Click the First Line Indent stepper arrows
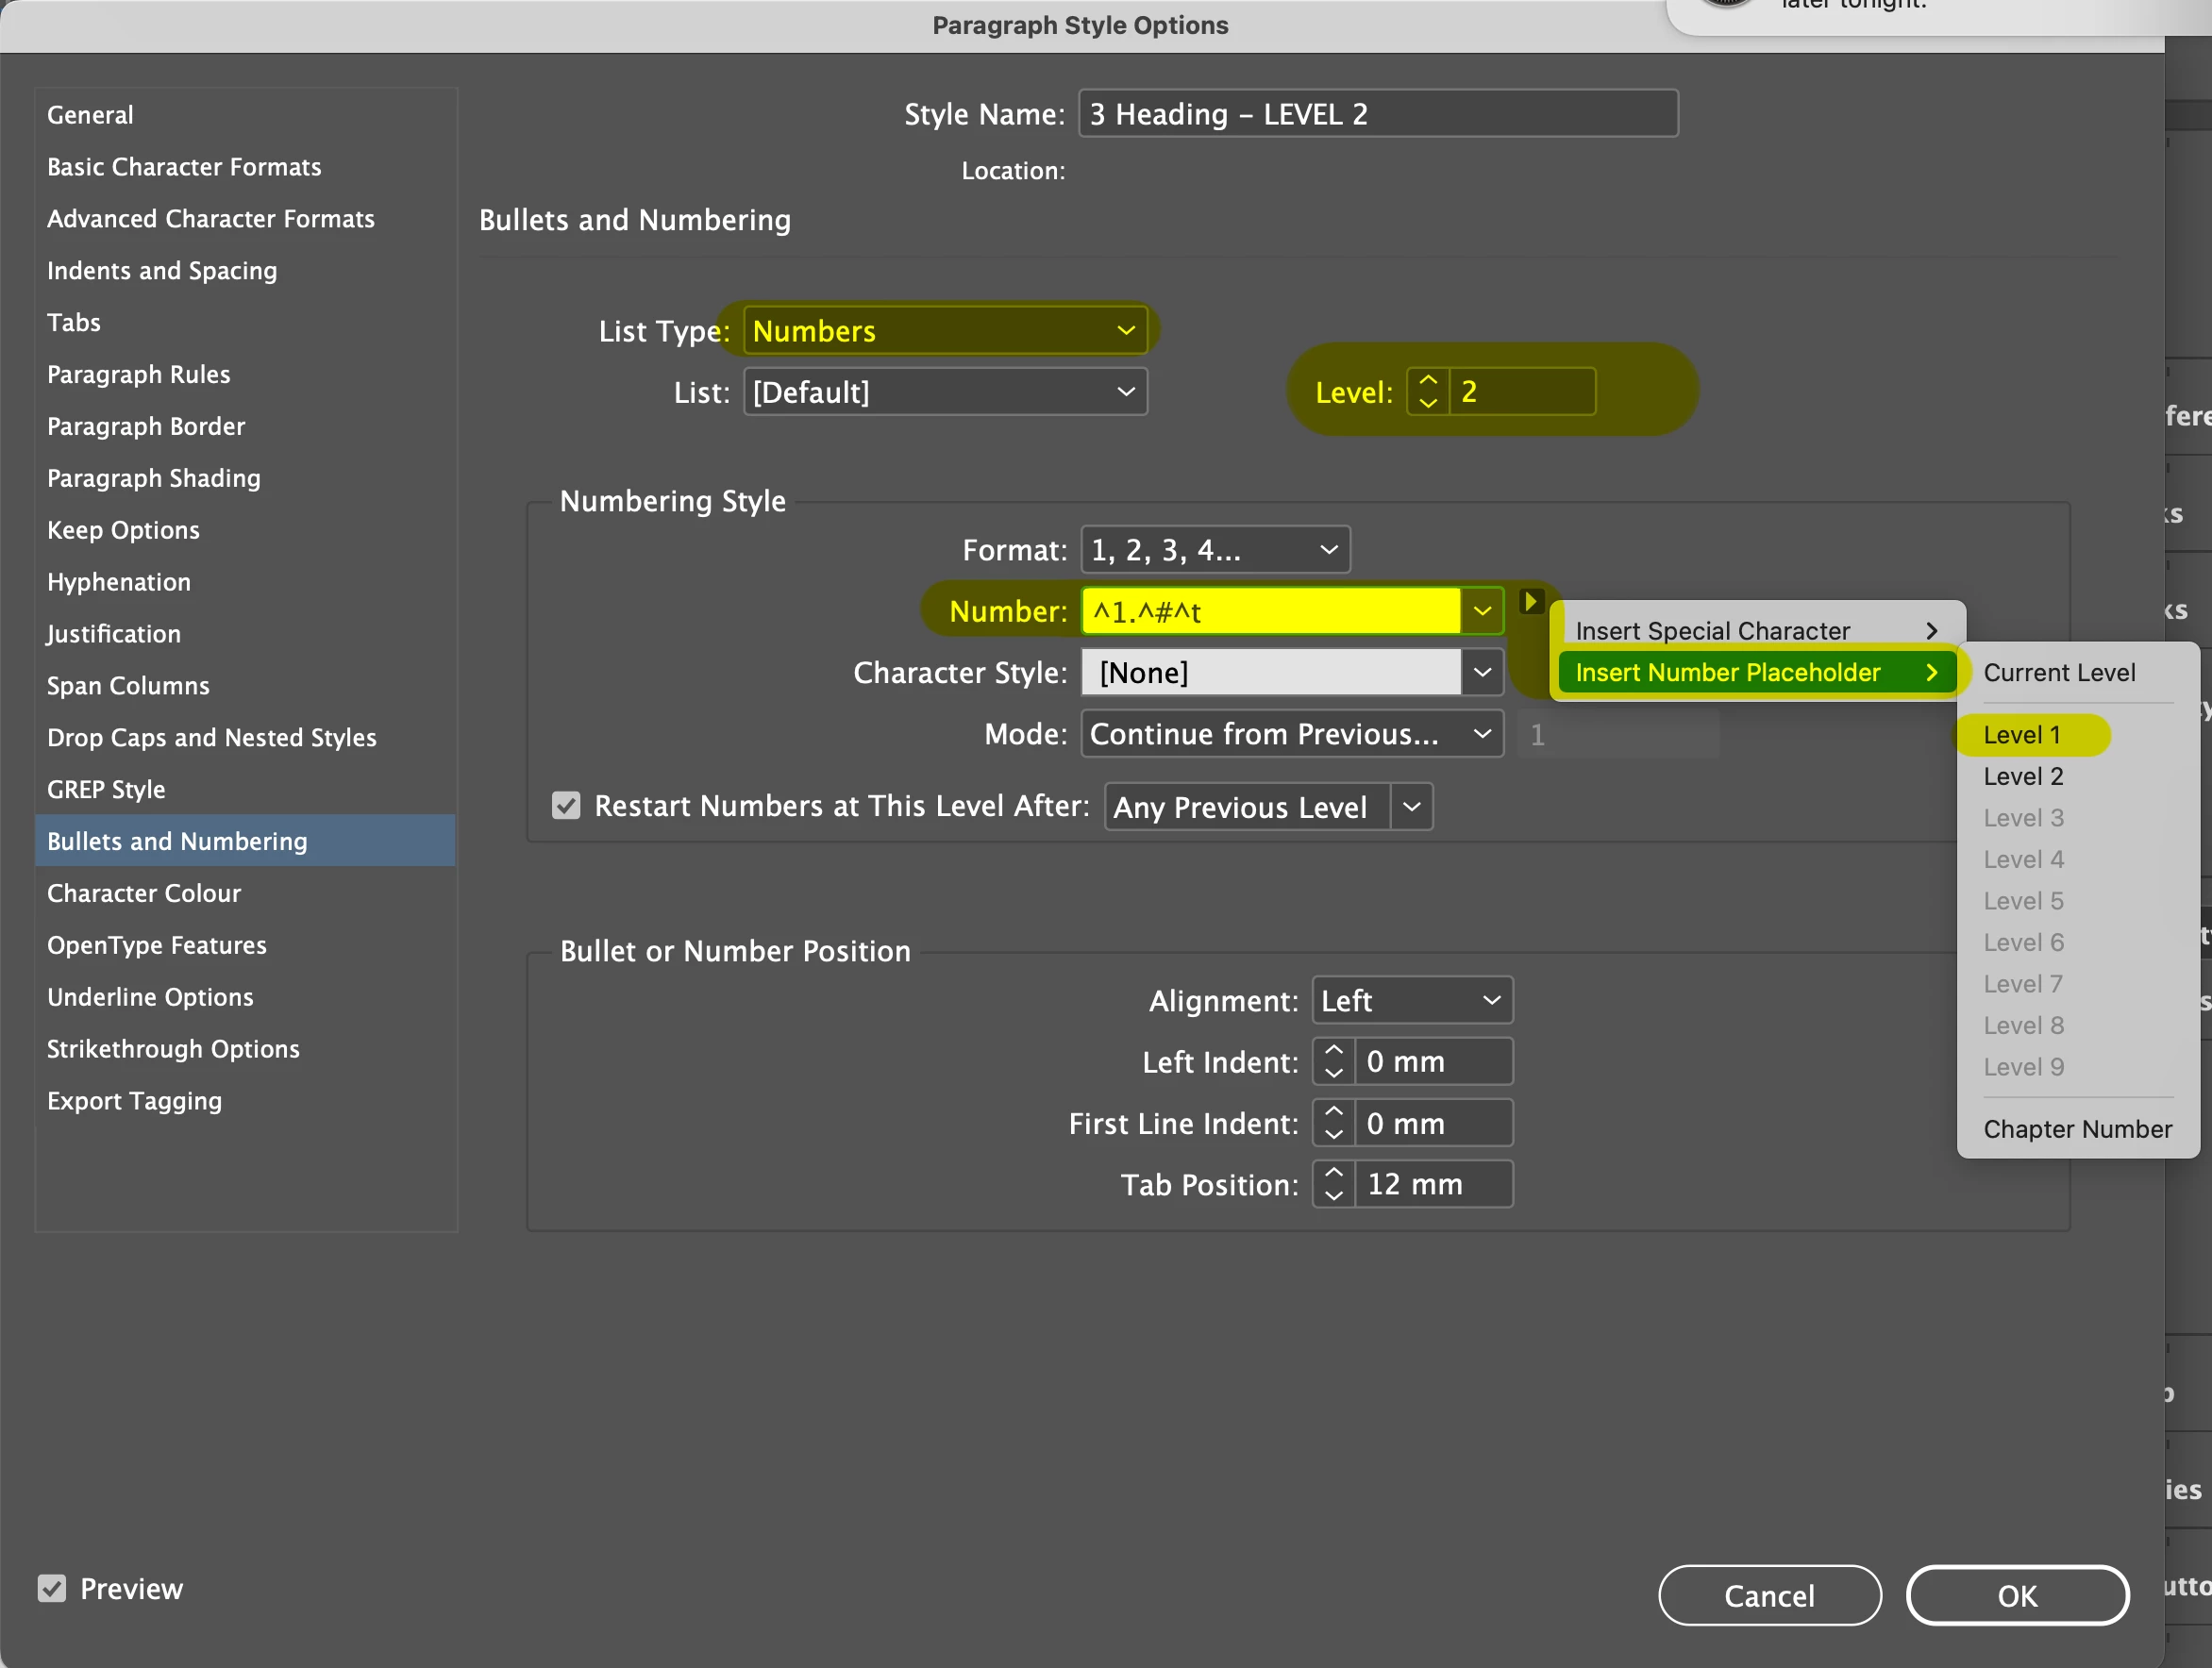Viewport: 2212px width, 1668px height. 1333,1124
